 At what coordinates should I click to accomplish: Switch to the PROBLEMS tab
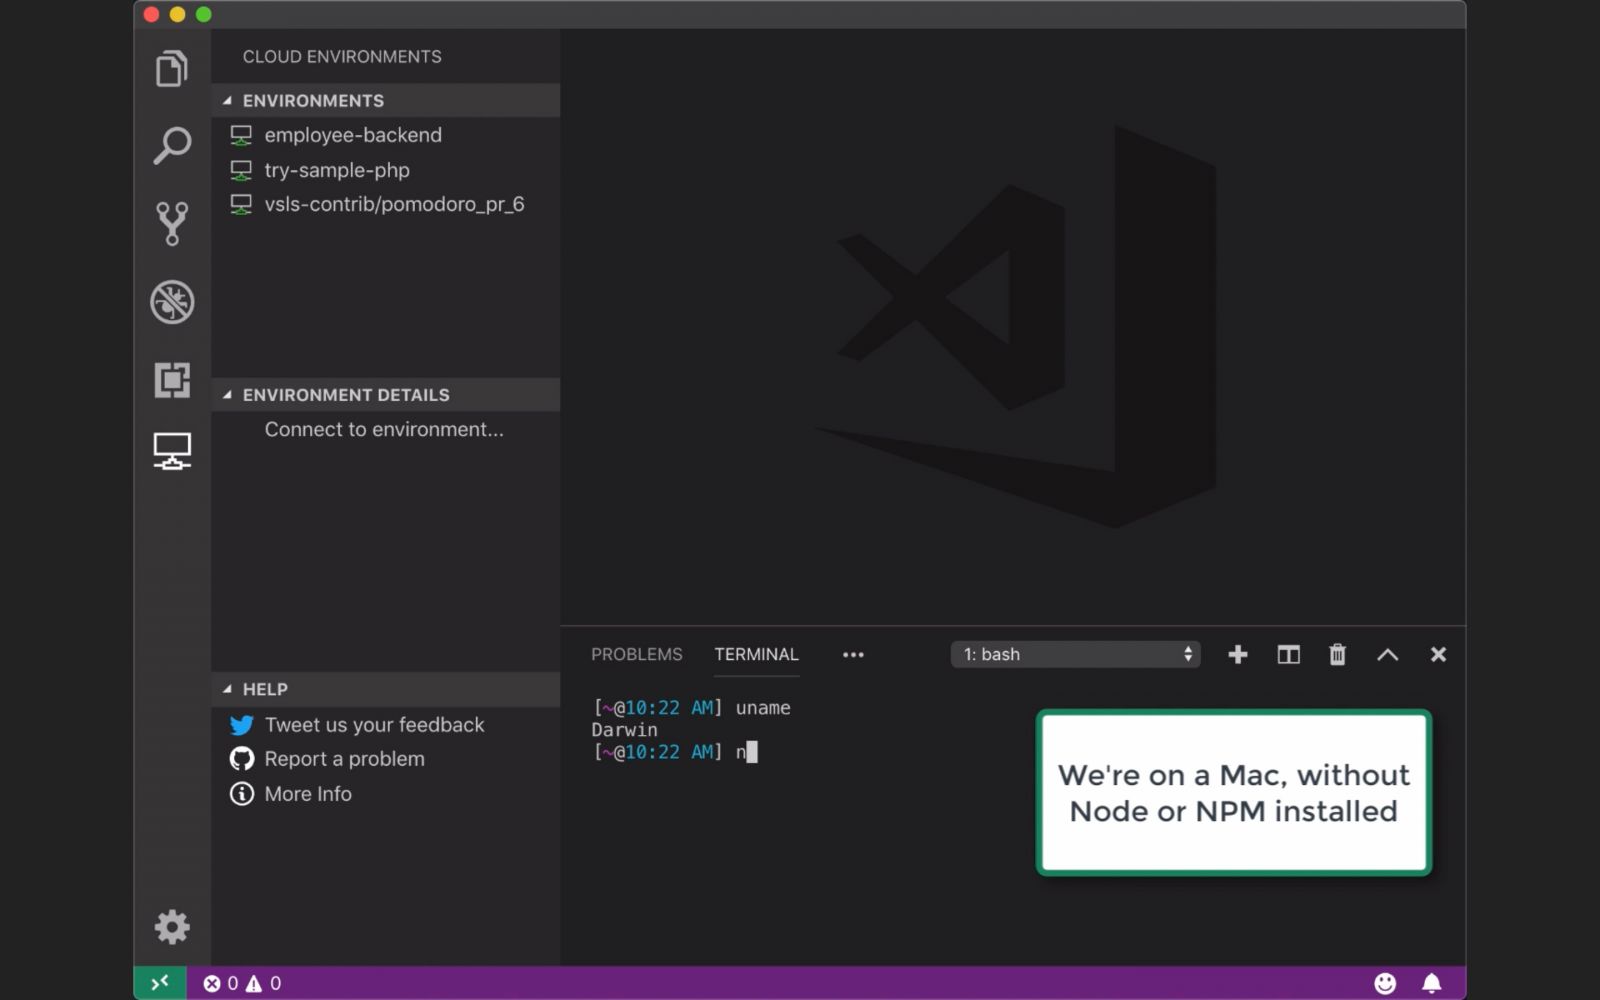[636, 654]
